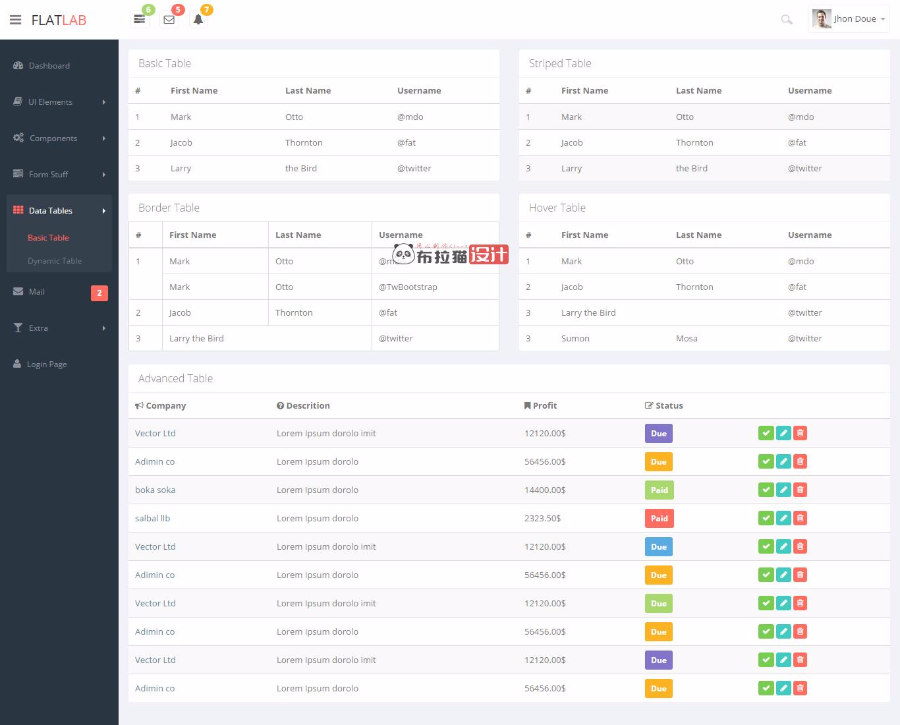Click the Striped Table panel title

560,63
